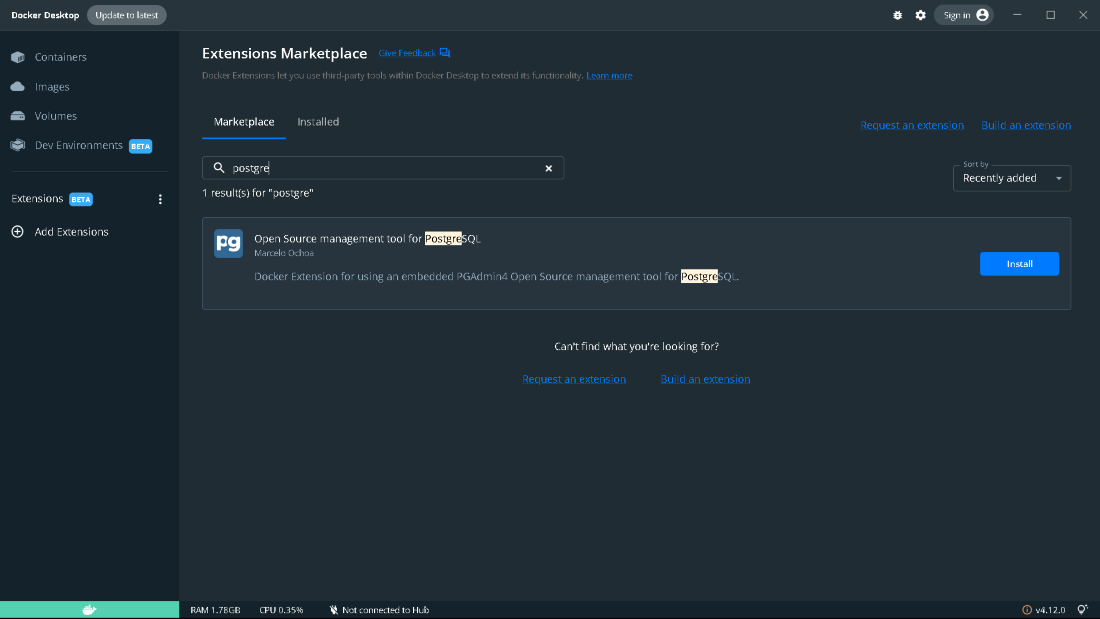Open the troubleshoot bug icon

897,15
